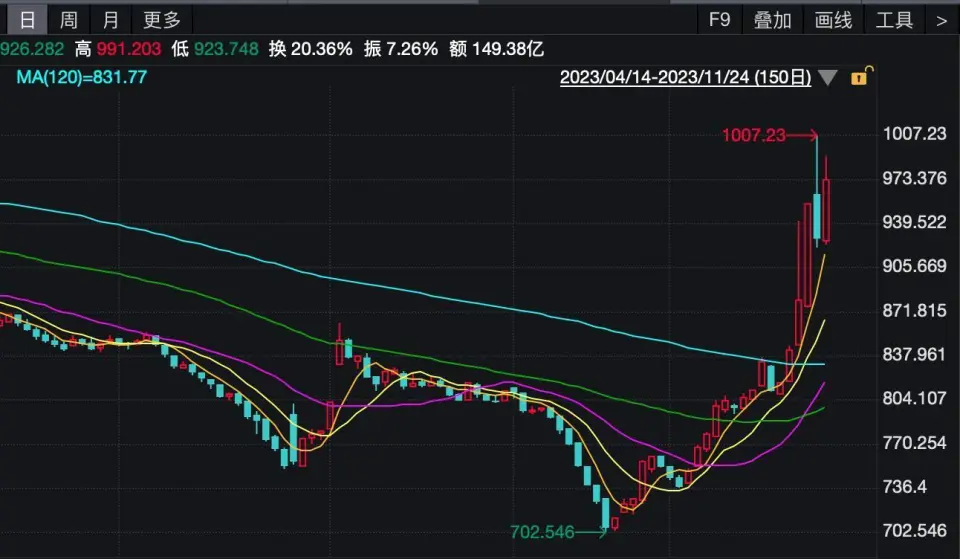Screen dimensions: 960x559
Task: Click the green 702.546 low price marker
Action: pyautogui.click(x=542, y=532)
